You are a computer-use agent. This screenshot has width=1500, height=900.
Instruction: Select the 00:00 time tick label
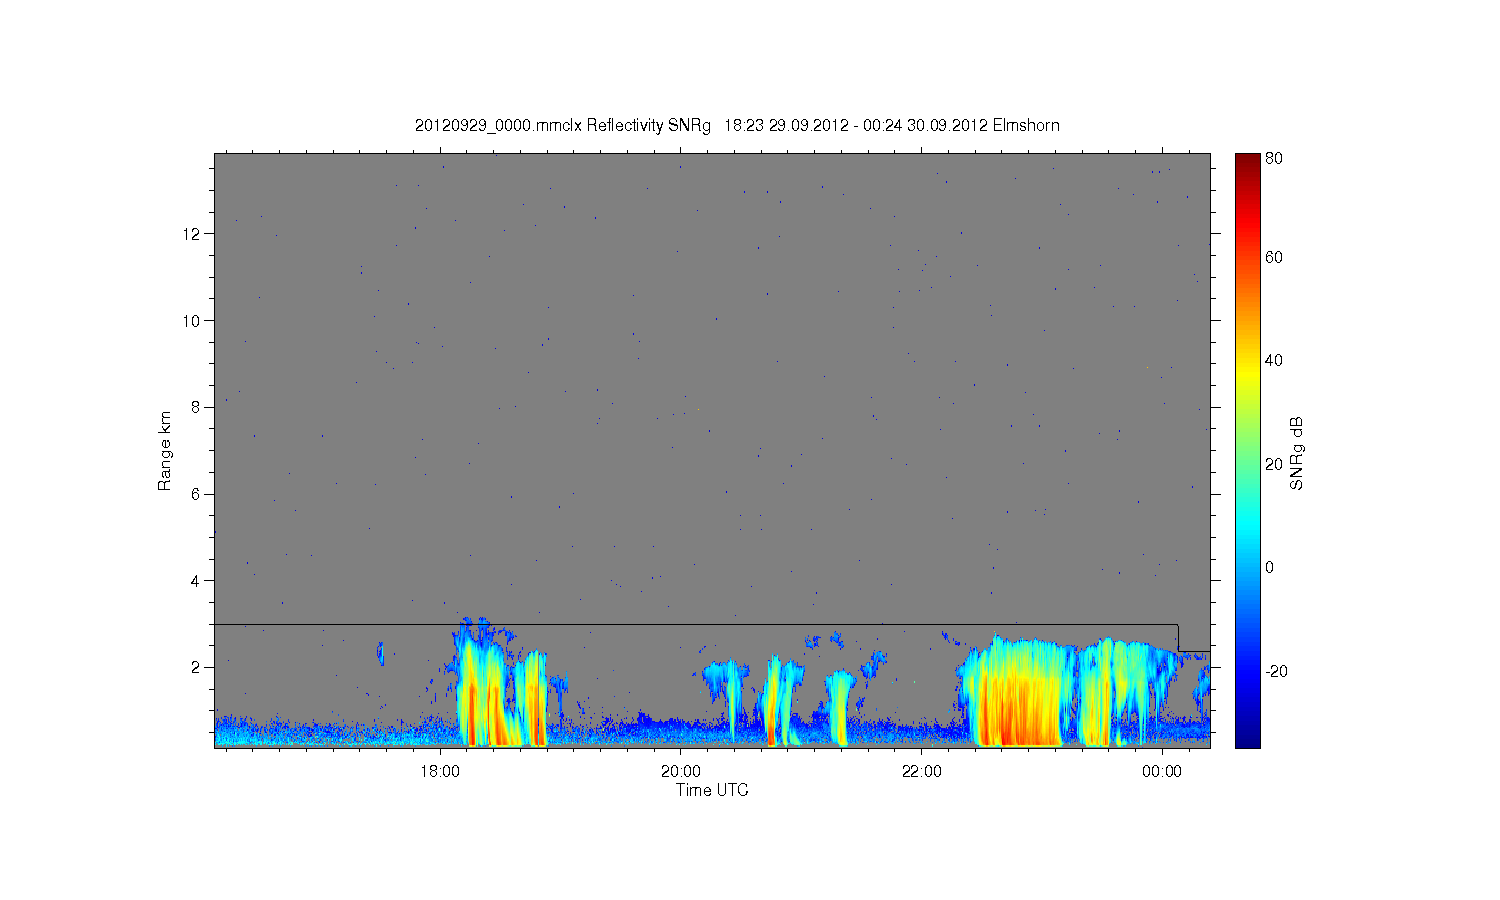click(1162, 771)
